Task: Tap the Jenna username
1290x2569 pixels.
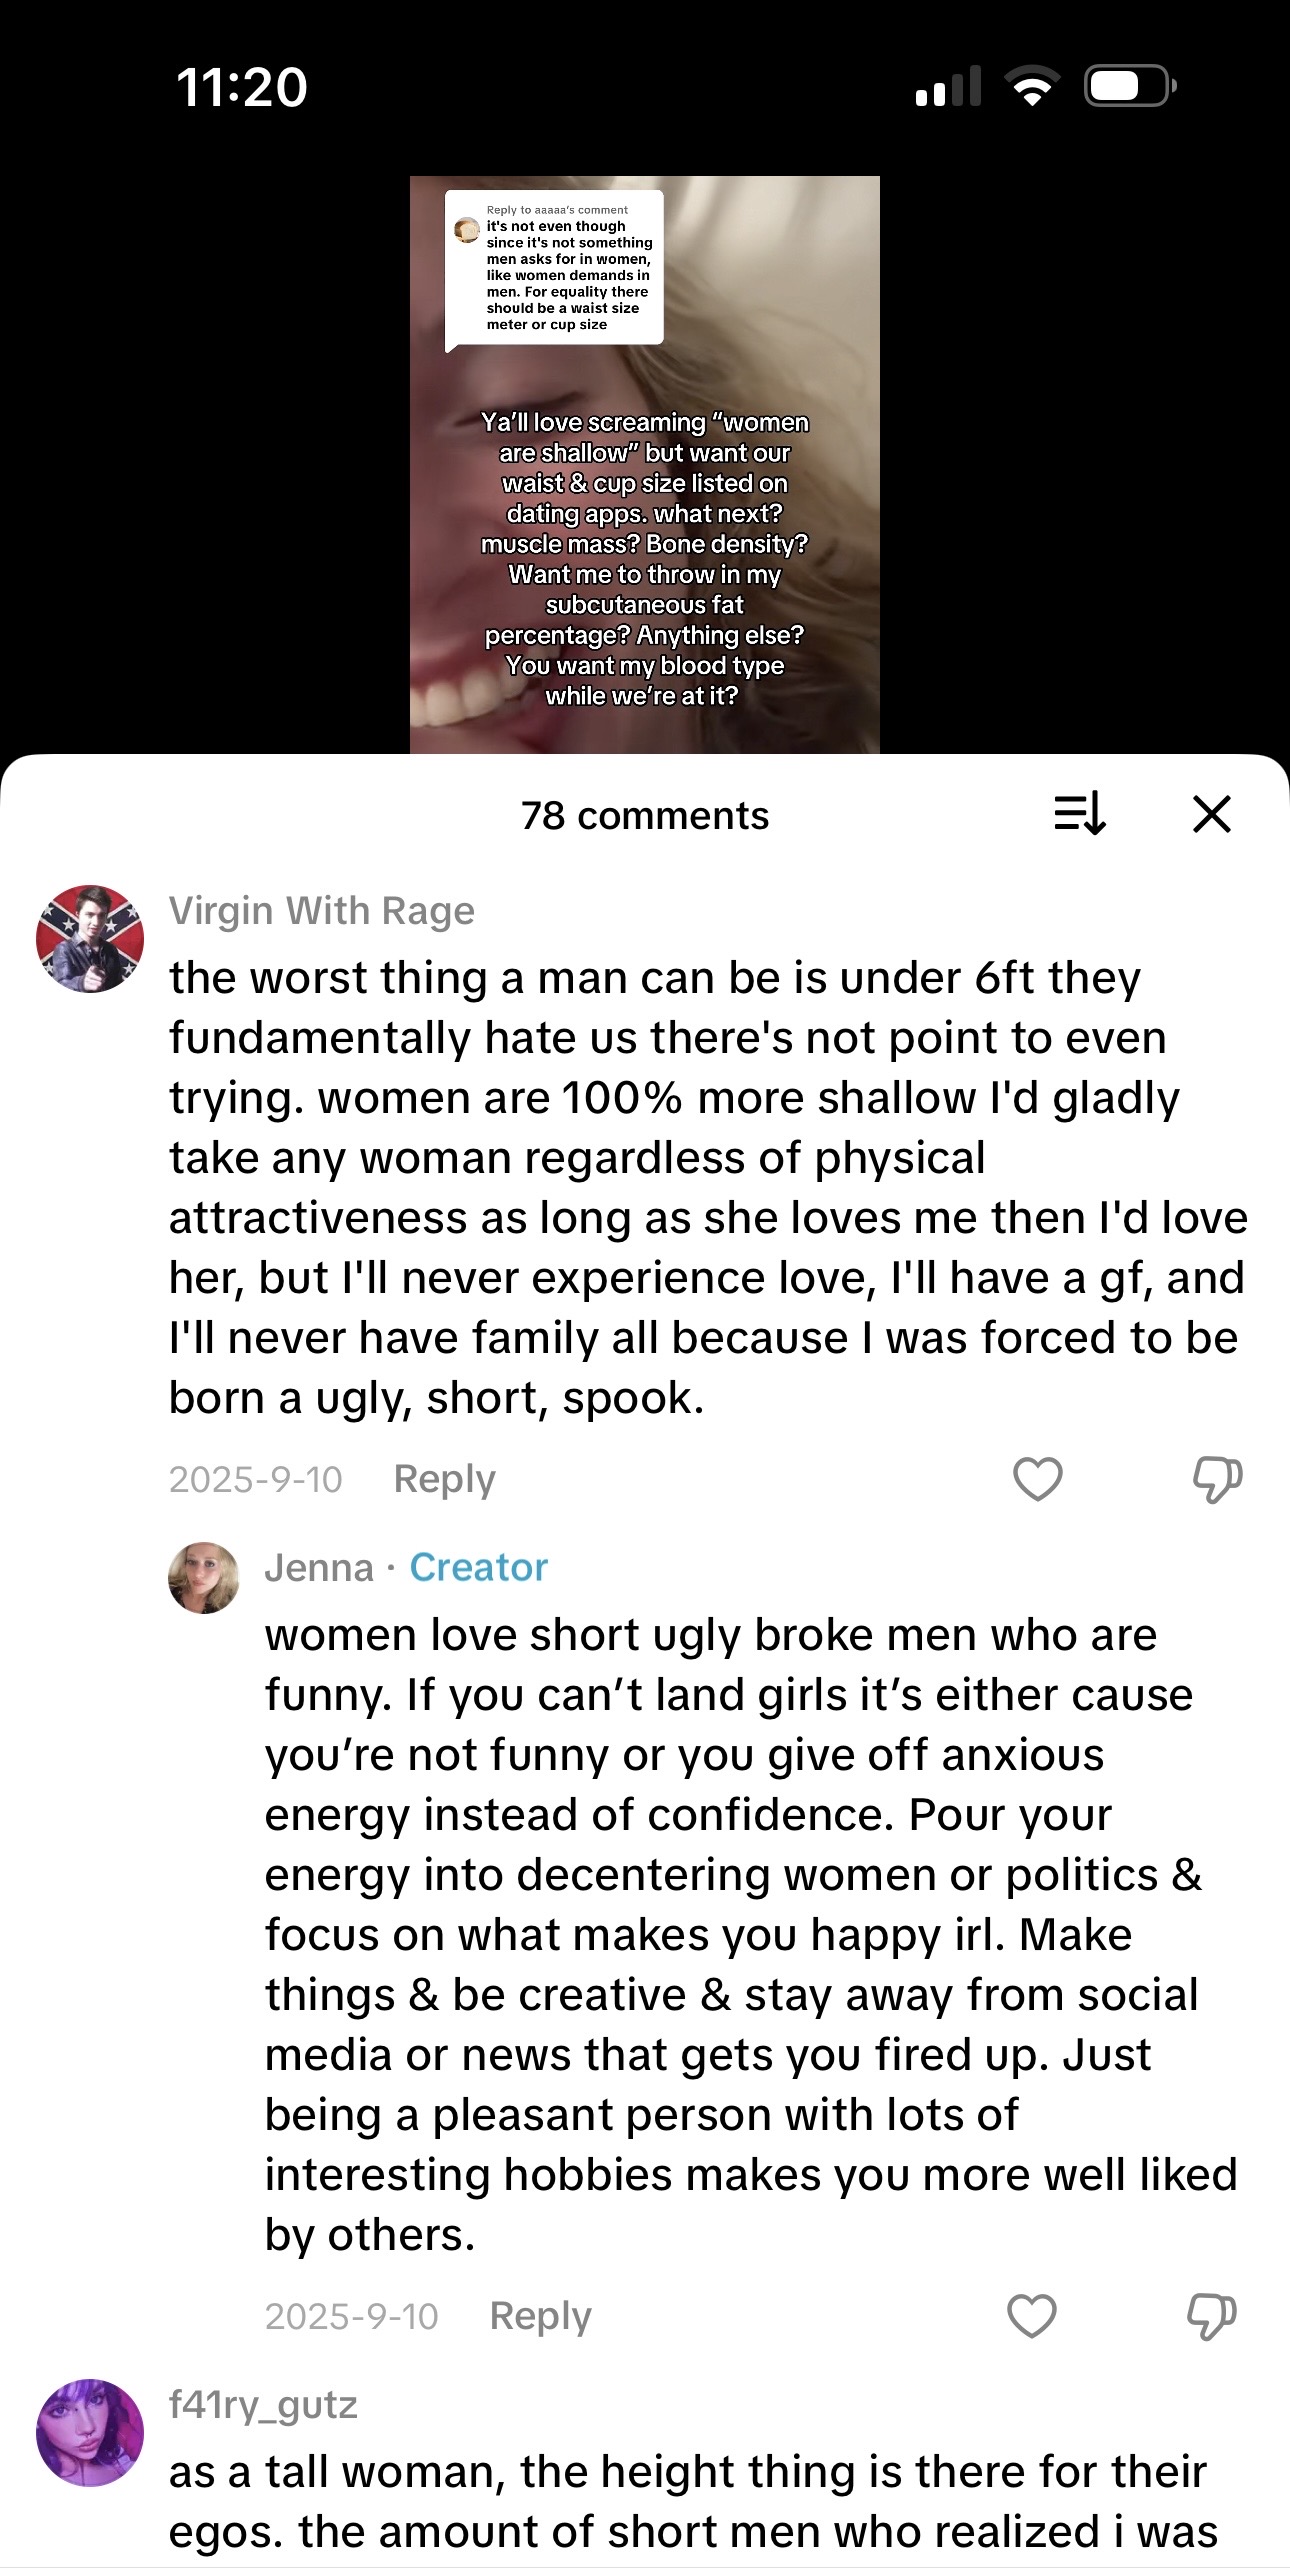Action: pyautogui.click(x=318, y=1567)
